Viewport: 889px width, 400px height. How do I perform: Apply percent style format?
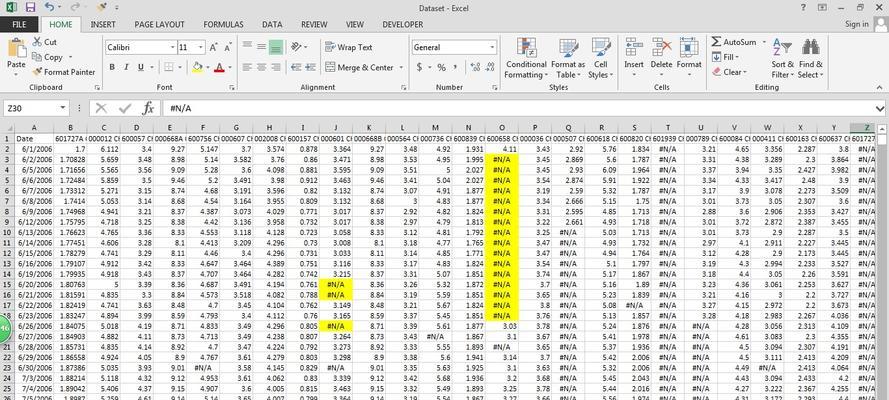[441, 67]
